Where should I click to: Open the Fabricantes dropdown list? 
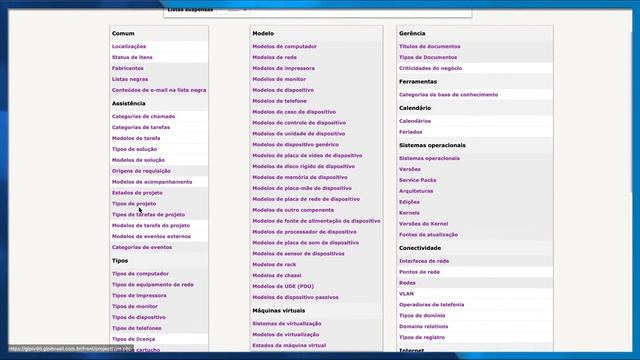(x=127, y=68)
